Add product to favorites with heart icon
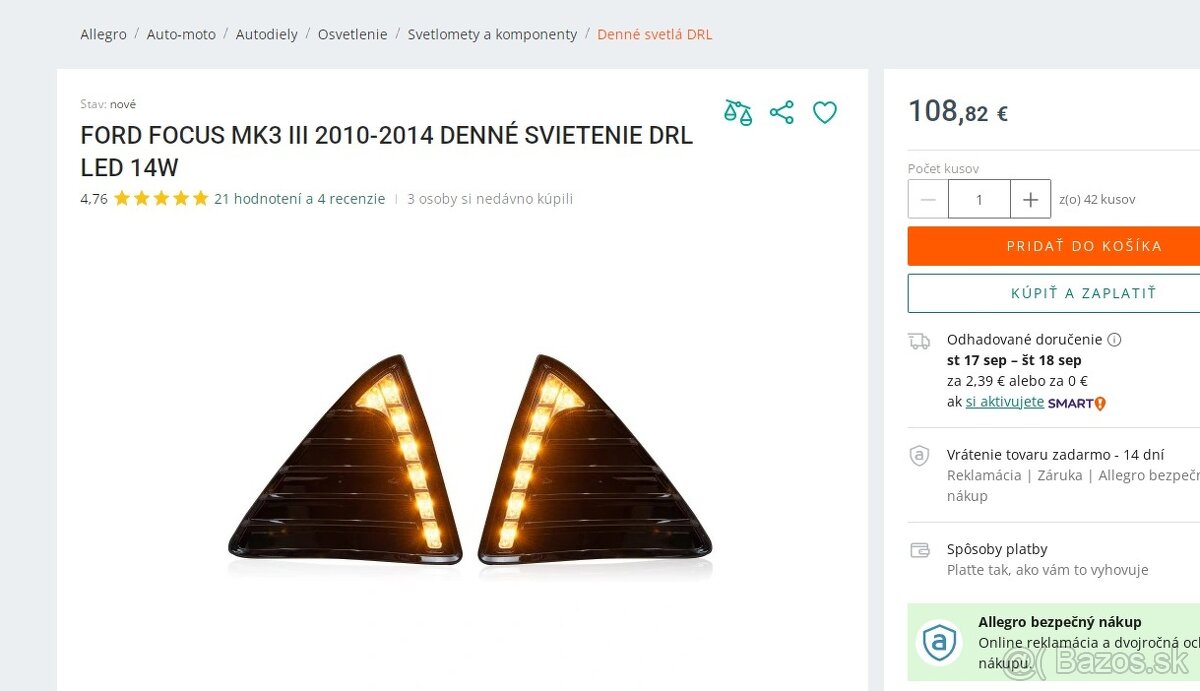 [825, 112]
